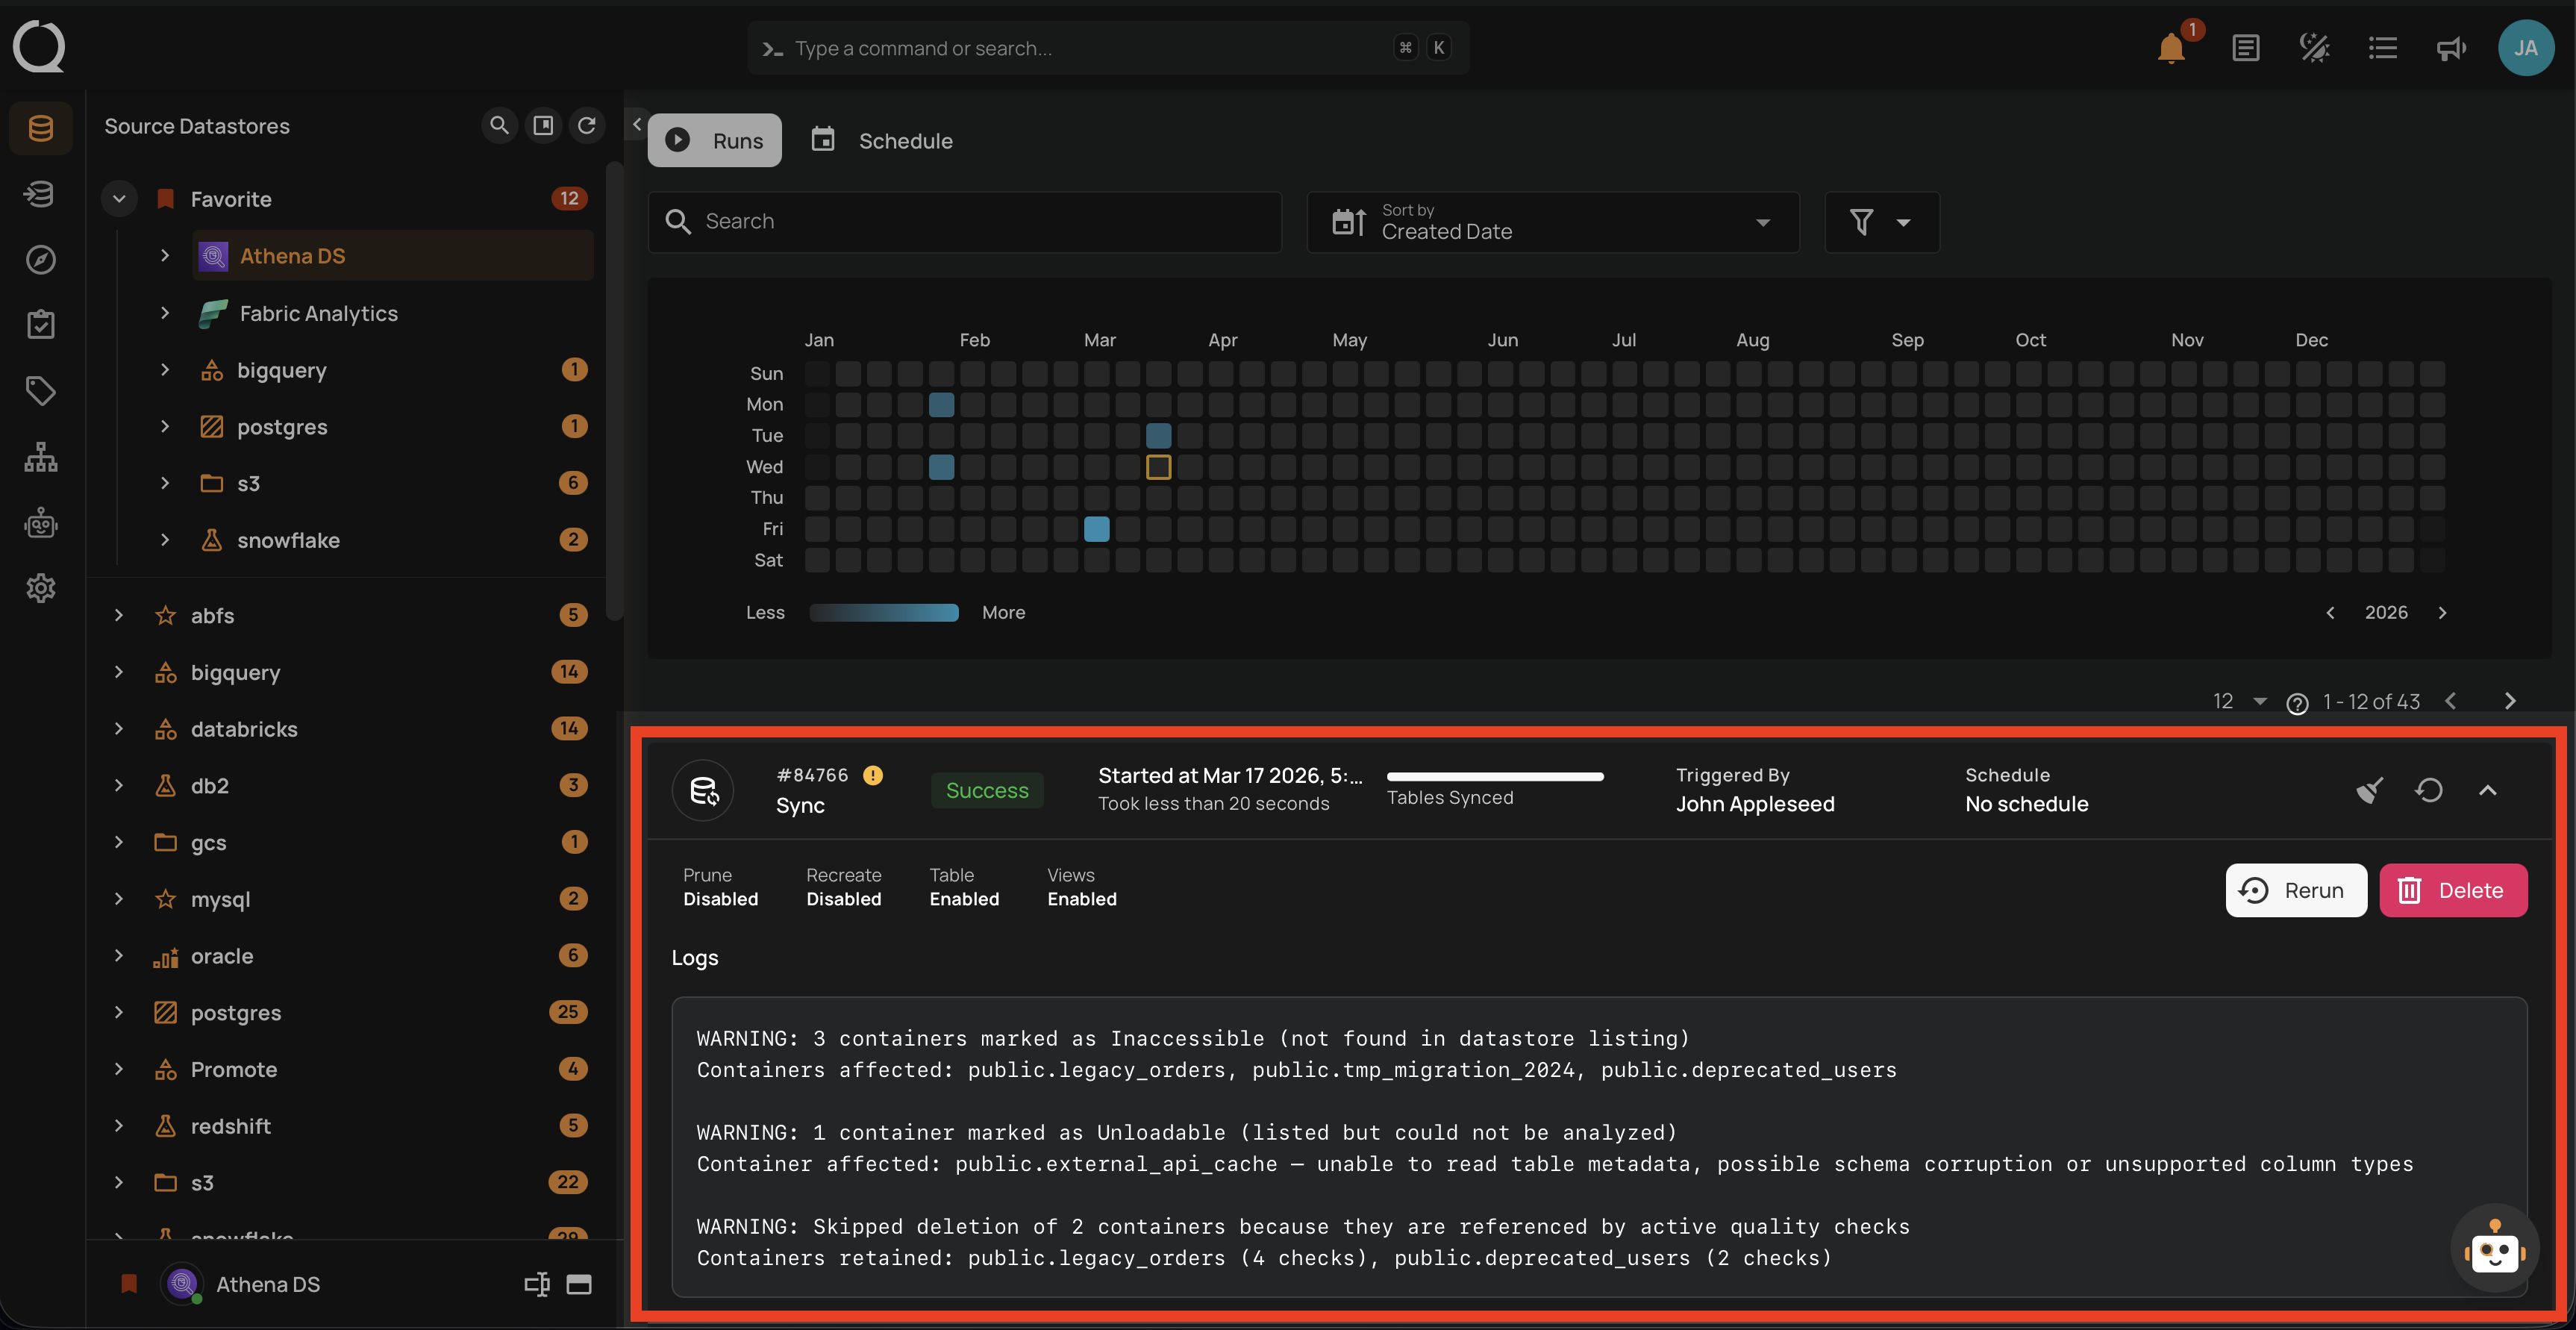Collapse the Favorite group
Screen dimensions: 2576x1330
click(119, 198)
